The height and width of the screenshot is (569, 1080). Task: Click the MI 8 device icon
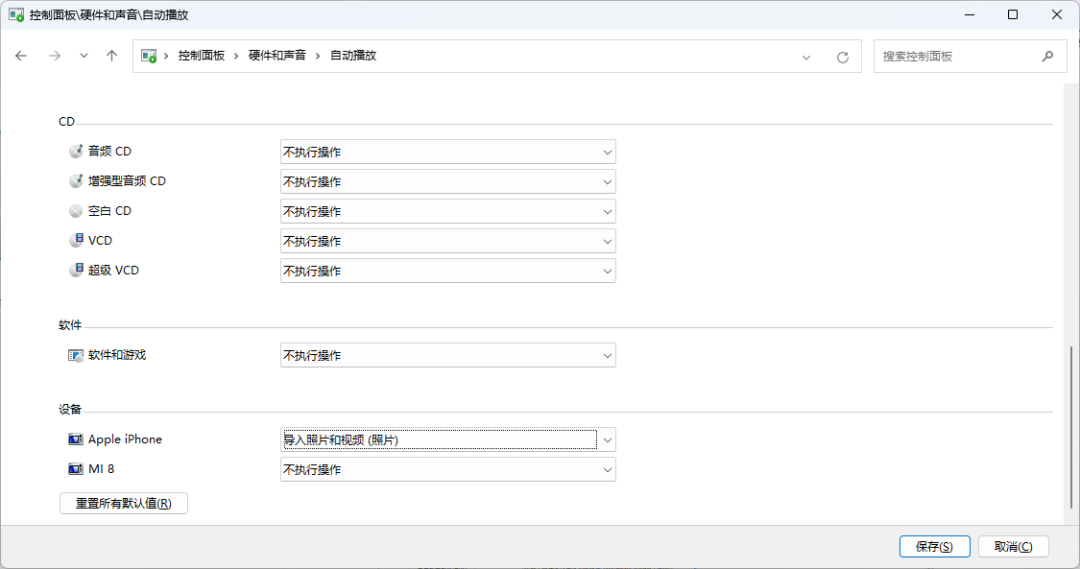click(x=76, y=469)
